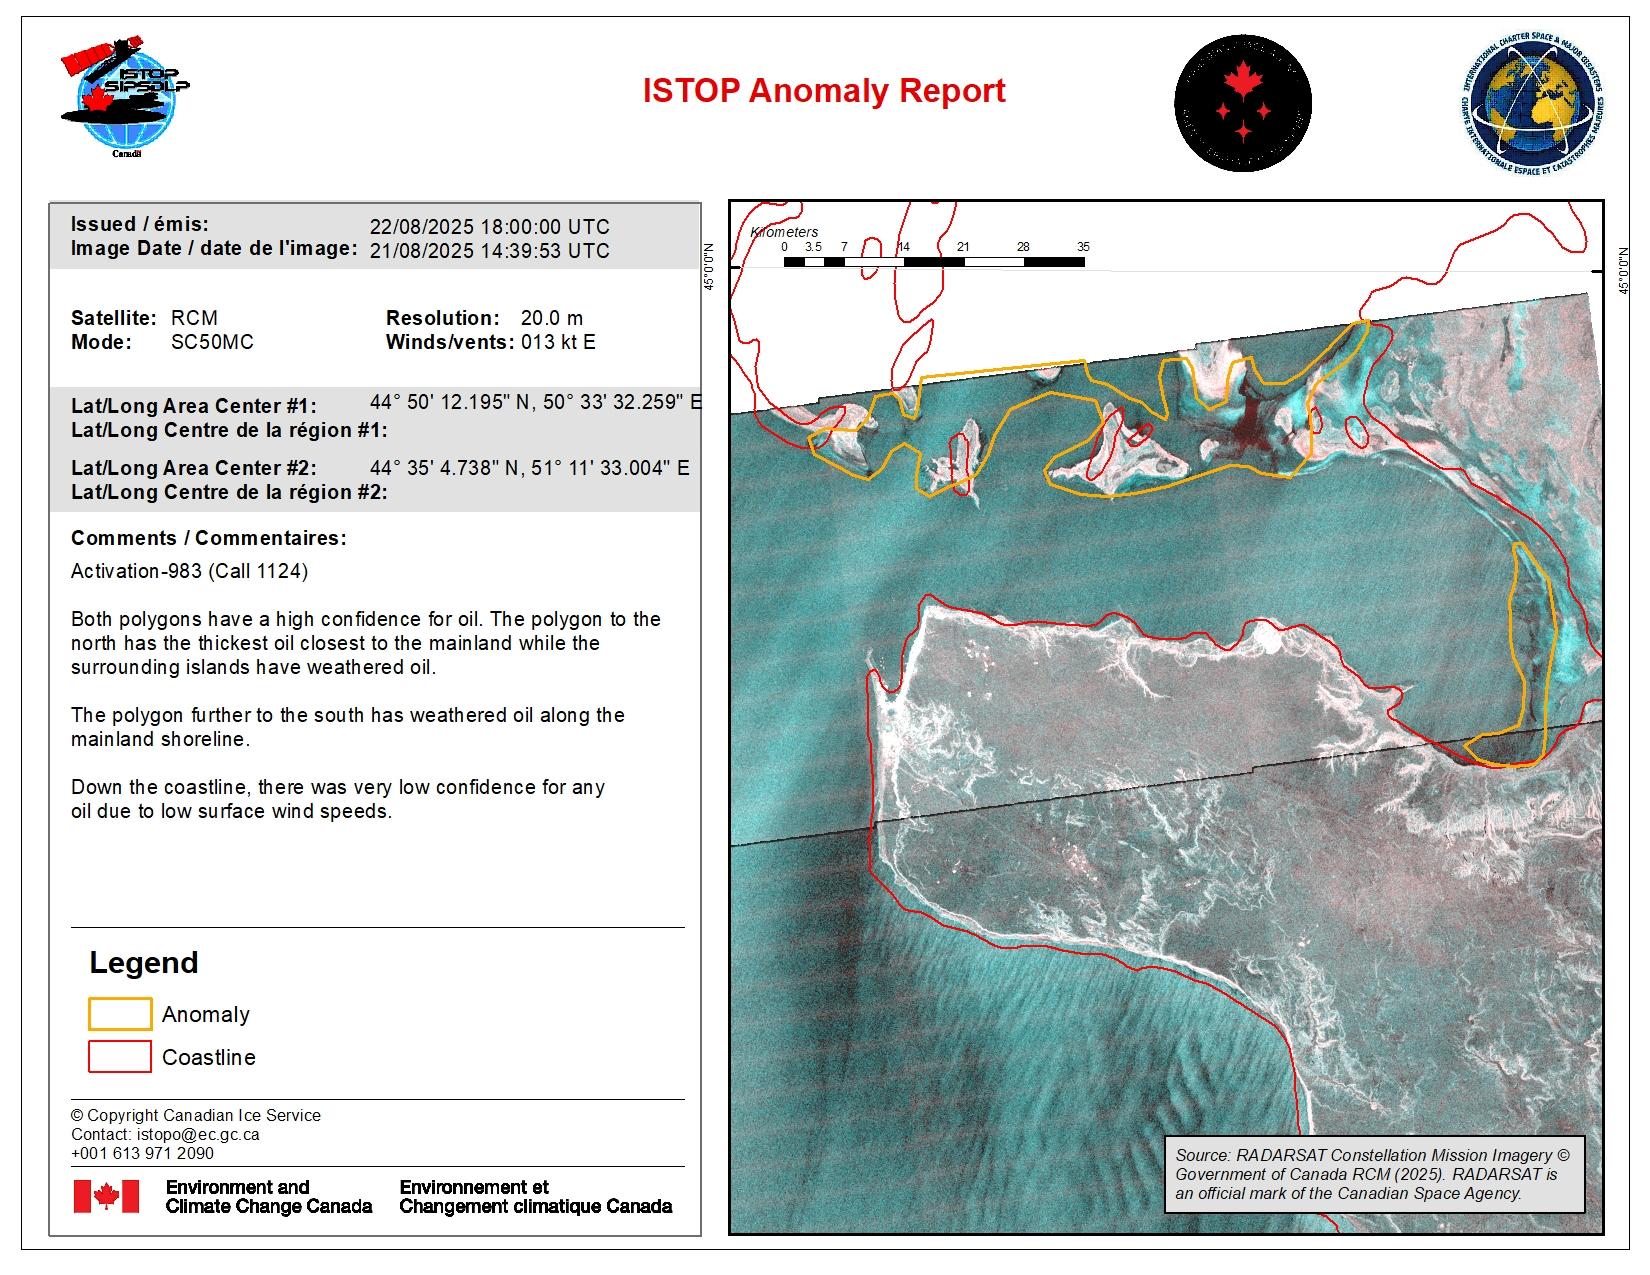The height and width of the screenshot is (1275, 1650).
Task: Select the Image Date timestamp value
Action: pos(489,251)
